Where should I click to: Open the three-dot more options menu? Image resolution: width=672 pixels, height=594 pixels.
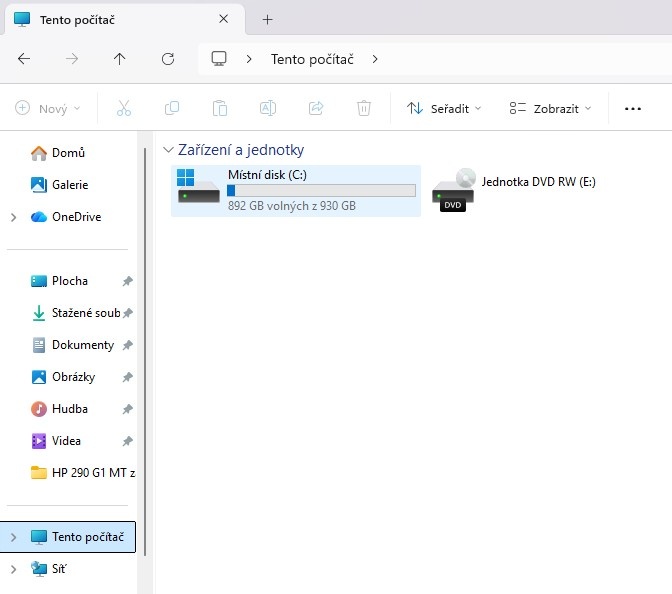[x=632, y=108]
